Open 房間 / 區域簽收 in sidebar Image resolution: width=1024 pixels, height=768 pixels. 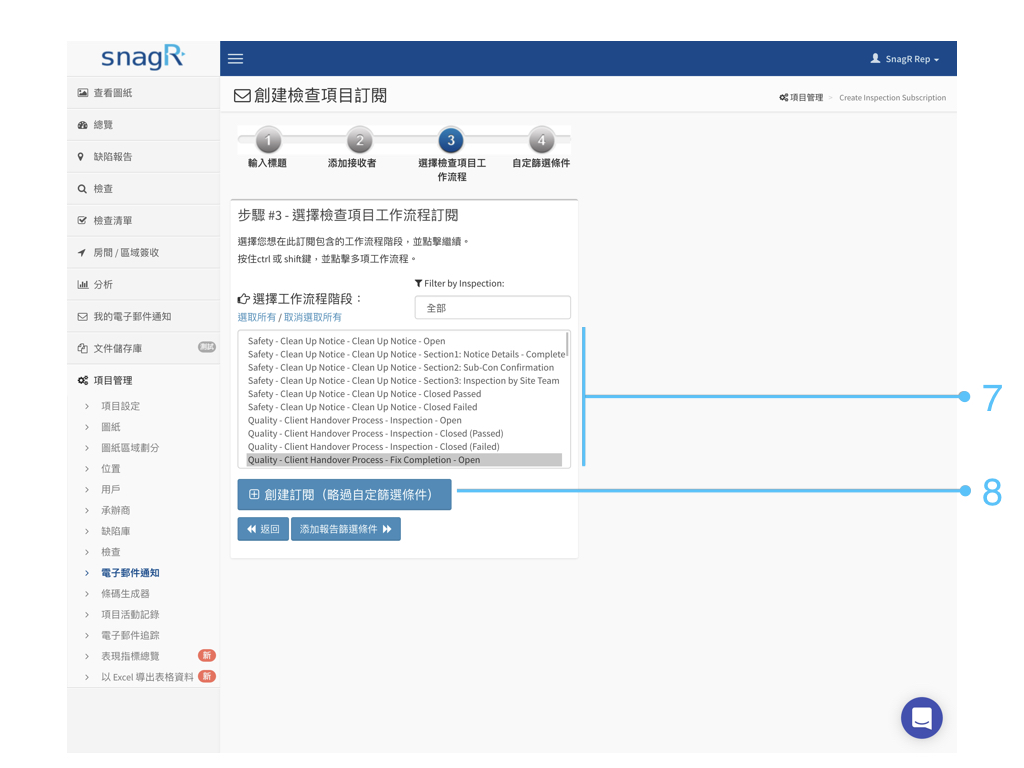tap(143, 253)
